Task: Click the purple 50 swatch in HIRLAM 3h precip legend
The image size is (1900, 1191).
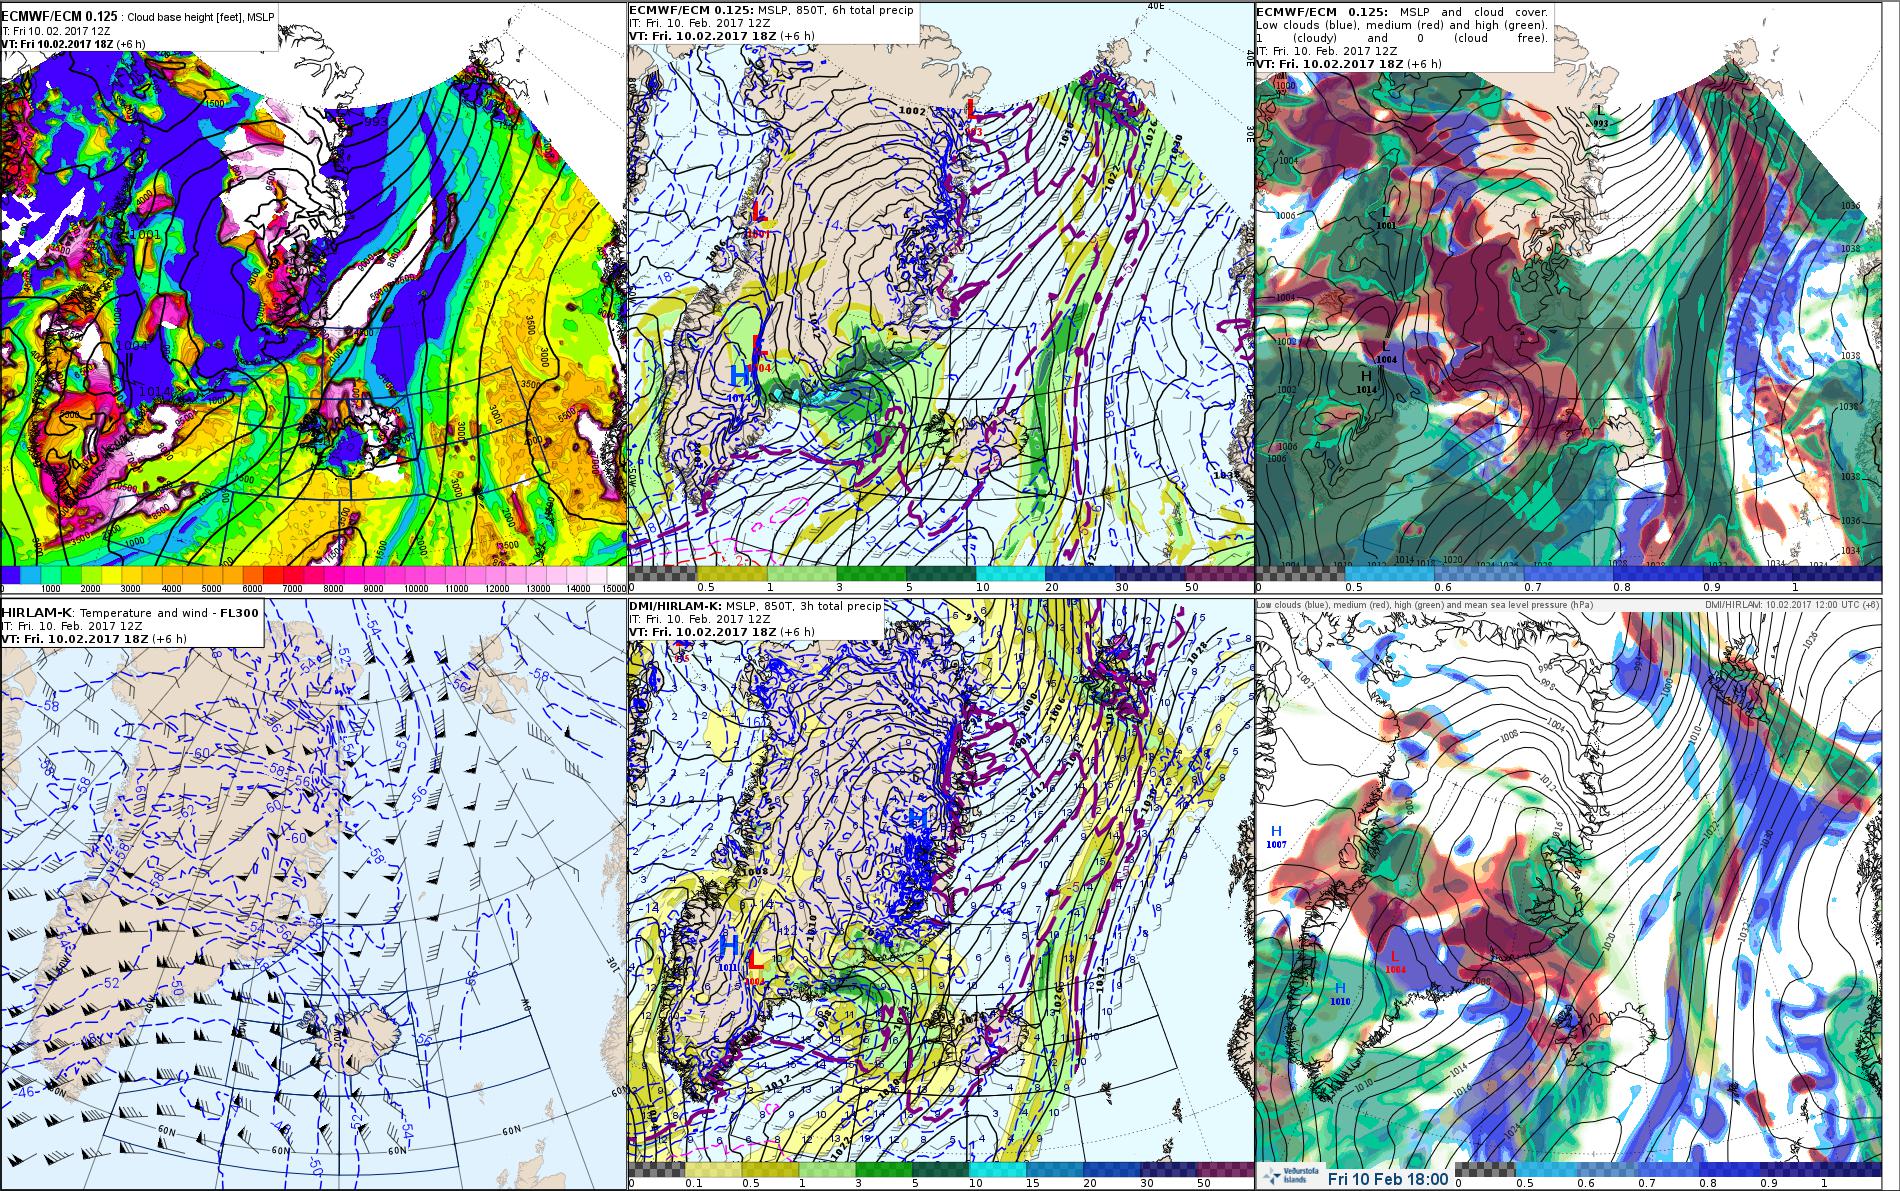Action: coord(1225,1169)
